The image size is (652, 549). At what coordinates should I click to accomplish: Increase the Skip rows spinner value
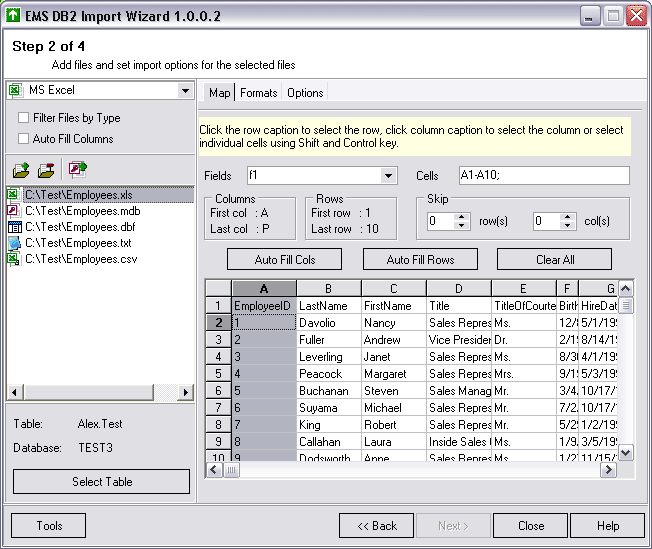click(x=462, y=217)
